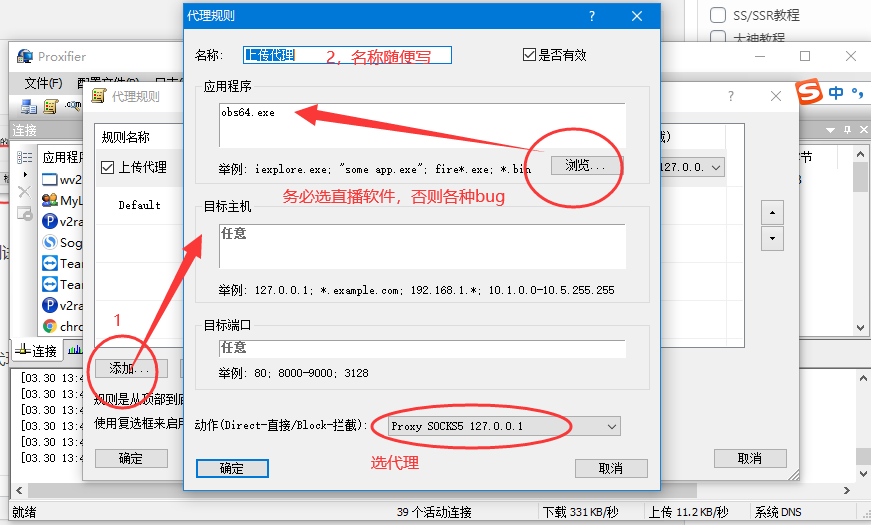Click 取消 in the rules list window
This screenshot has width=871, height=525.
[750, 458]
